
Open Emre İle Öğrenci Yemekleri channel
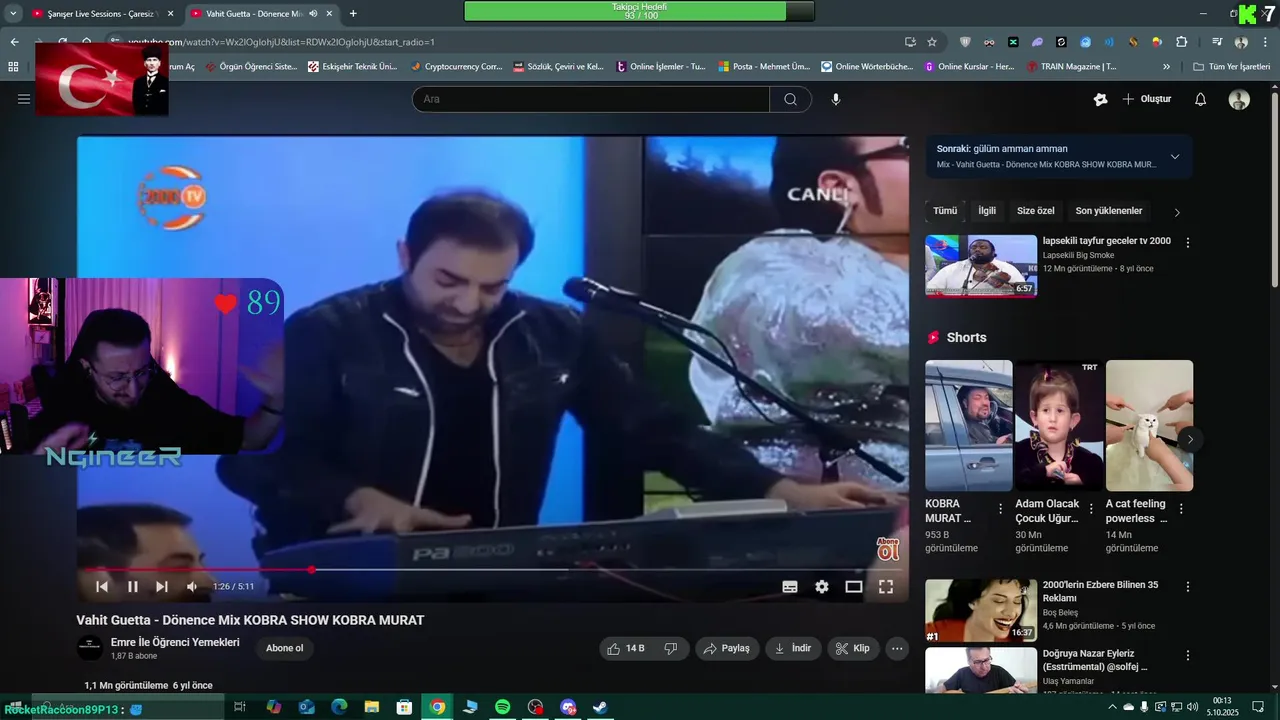pyautogui.click(x=175, y=642)
